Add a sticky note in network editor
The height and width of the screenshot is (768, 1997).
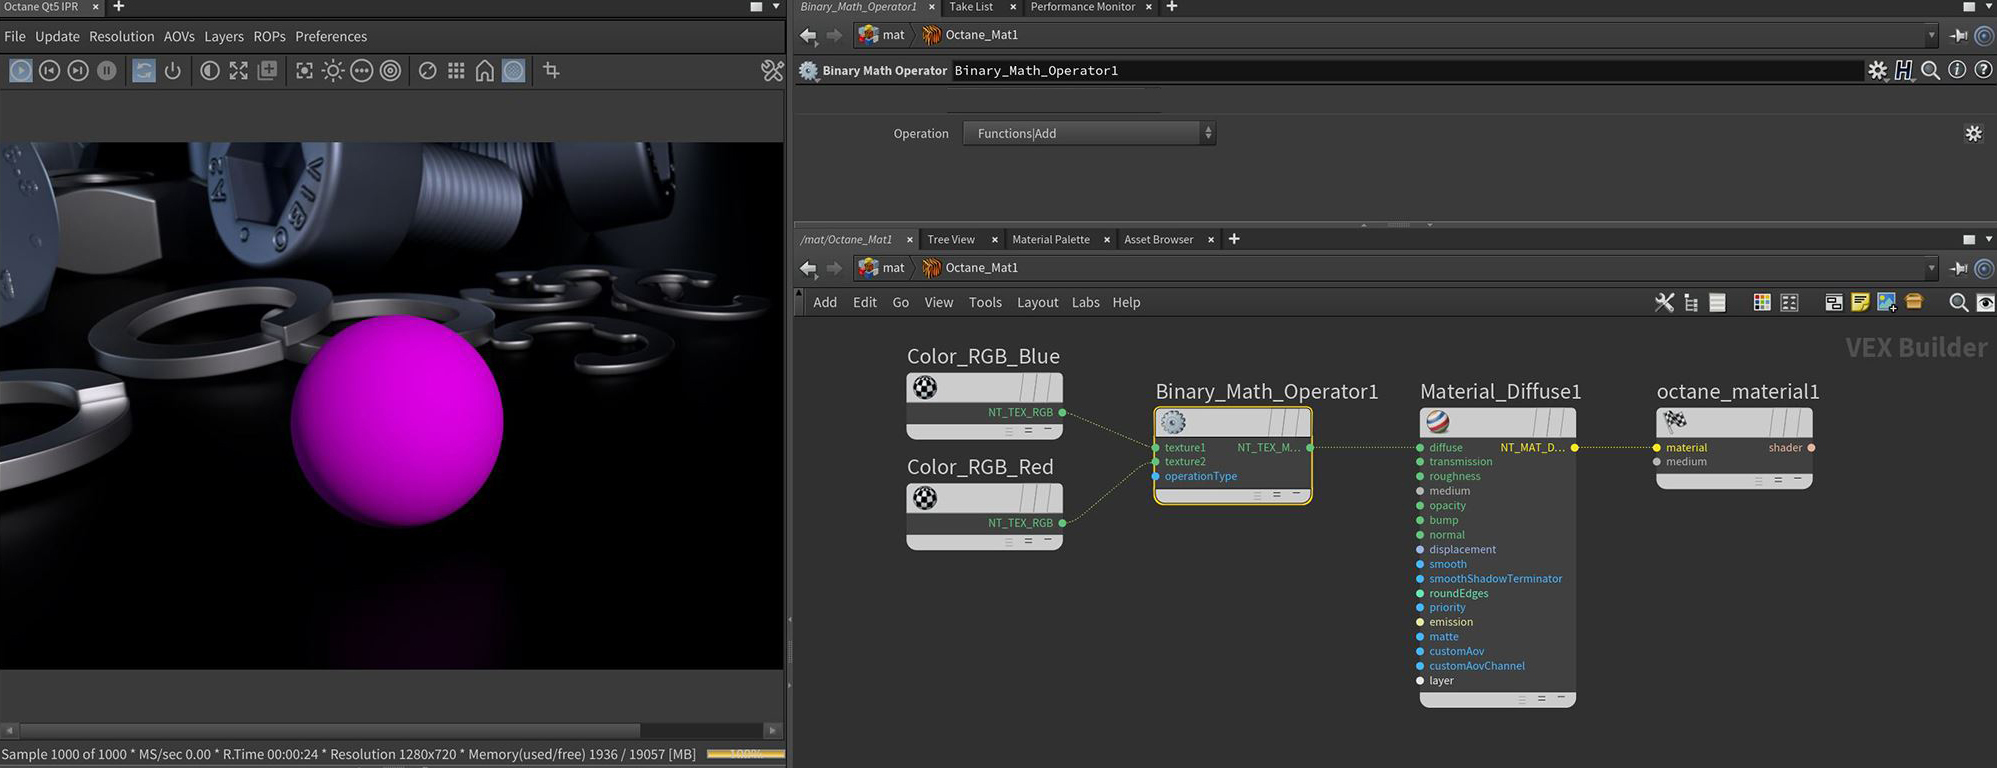1860,302
